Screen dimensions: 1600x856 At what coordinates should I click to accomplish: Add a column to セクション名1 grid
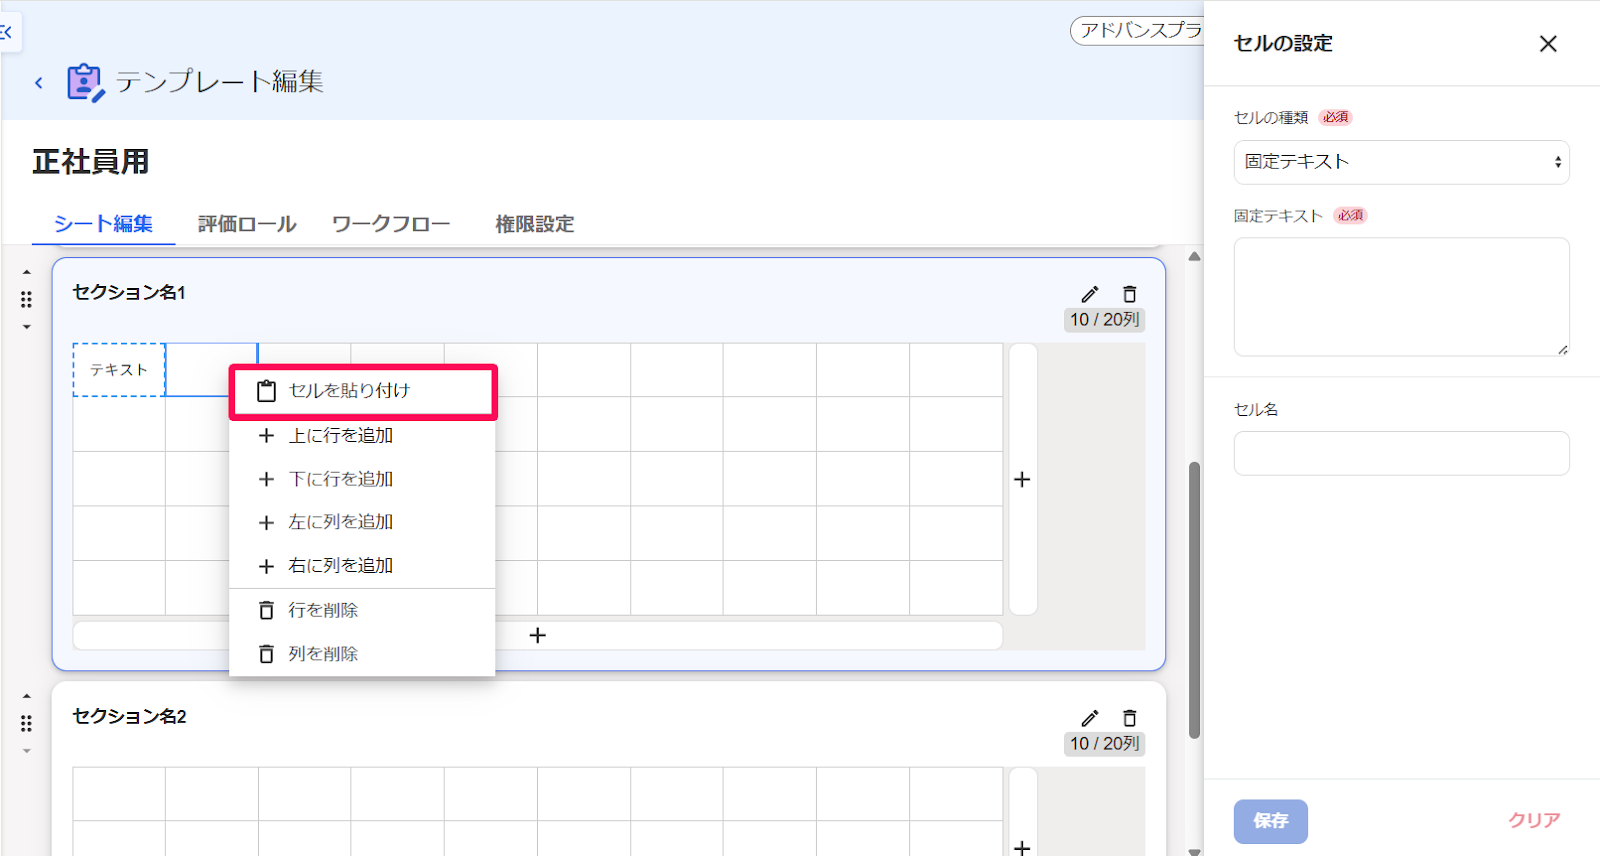tap(1022, 479)
